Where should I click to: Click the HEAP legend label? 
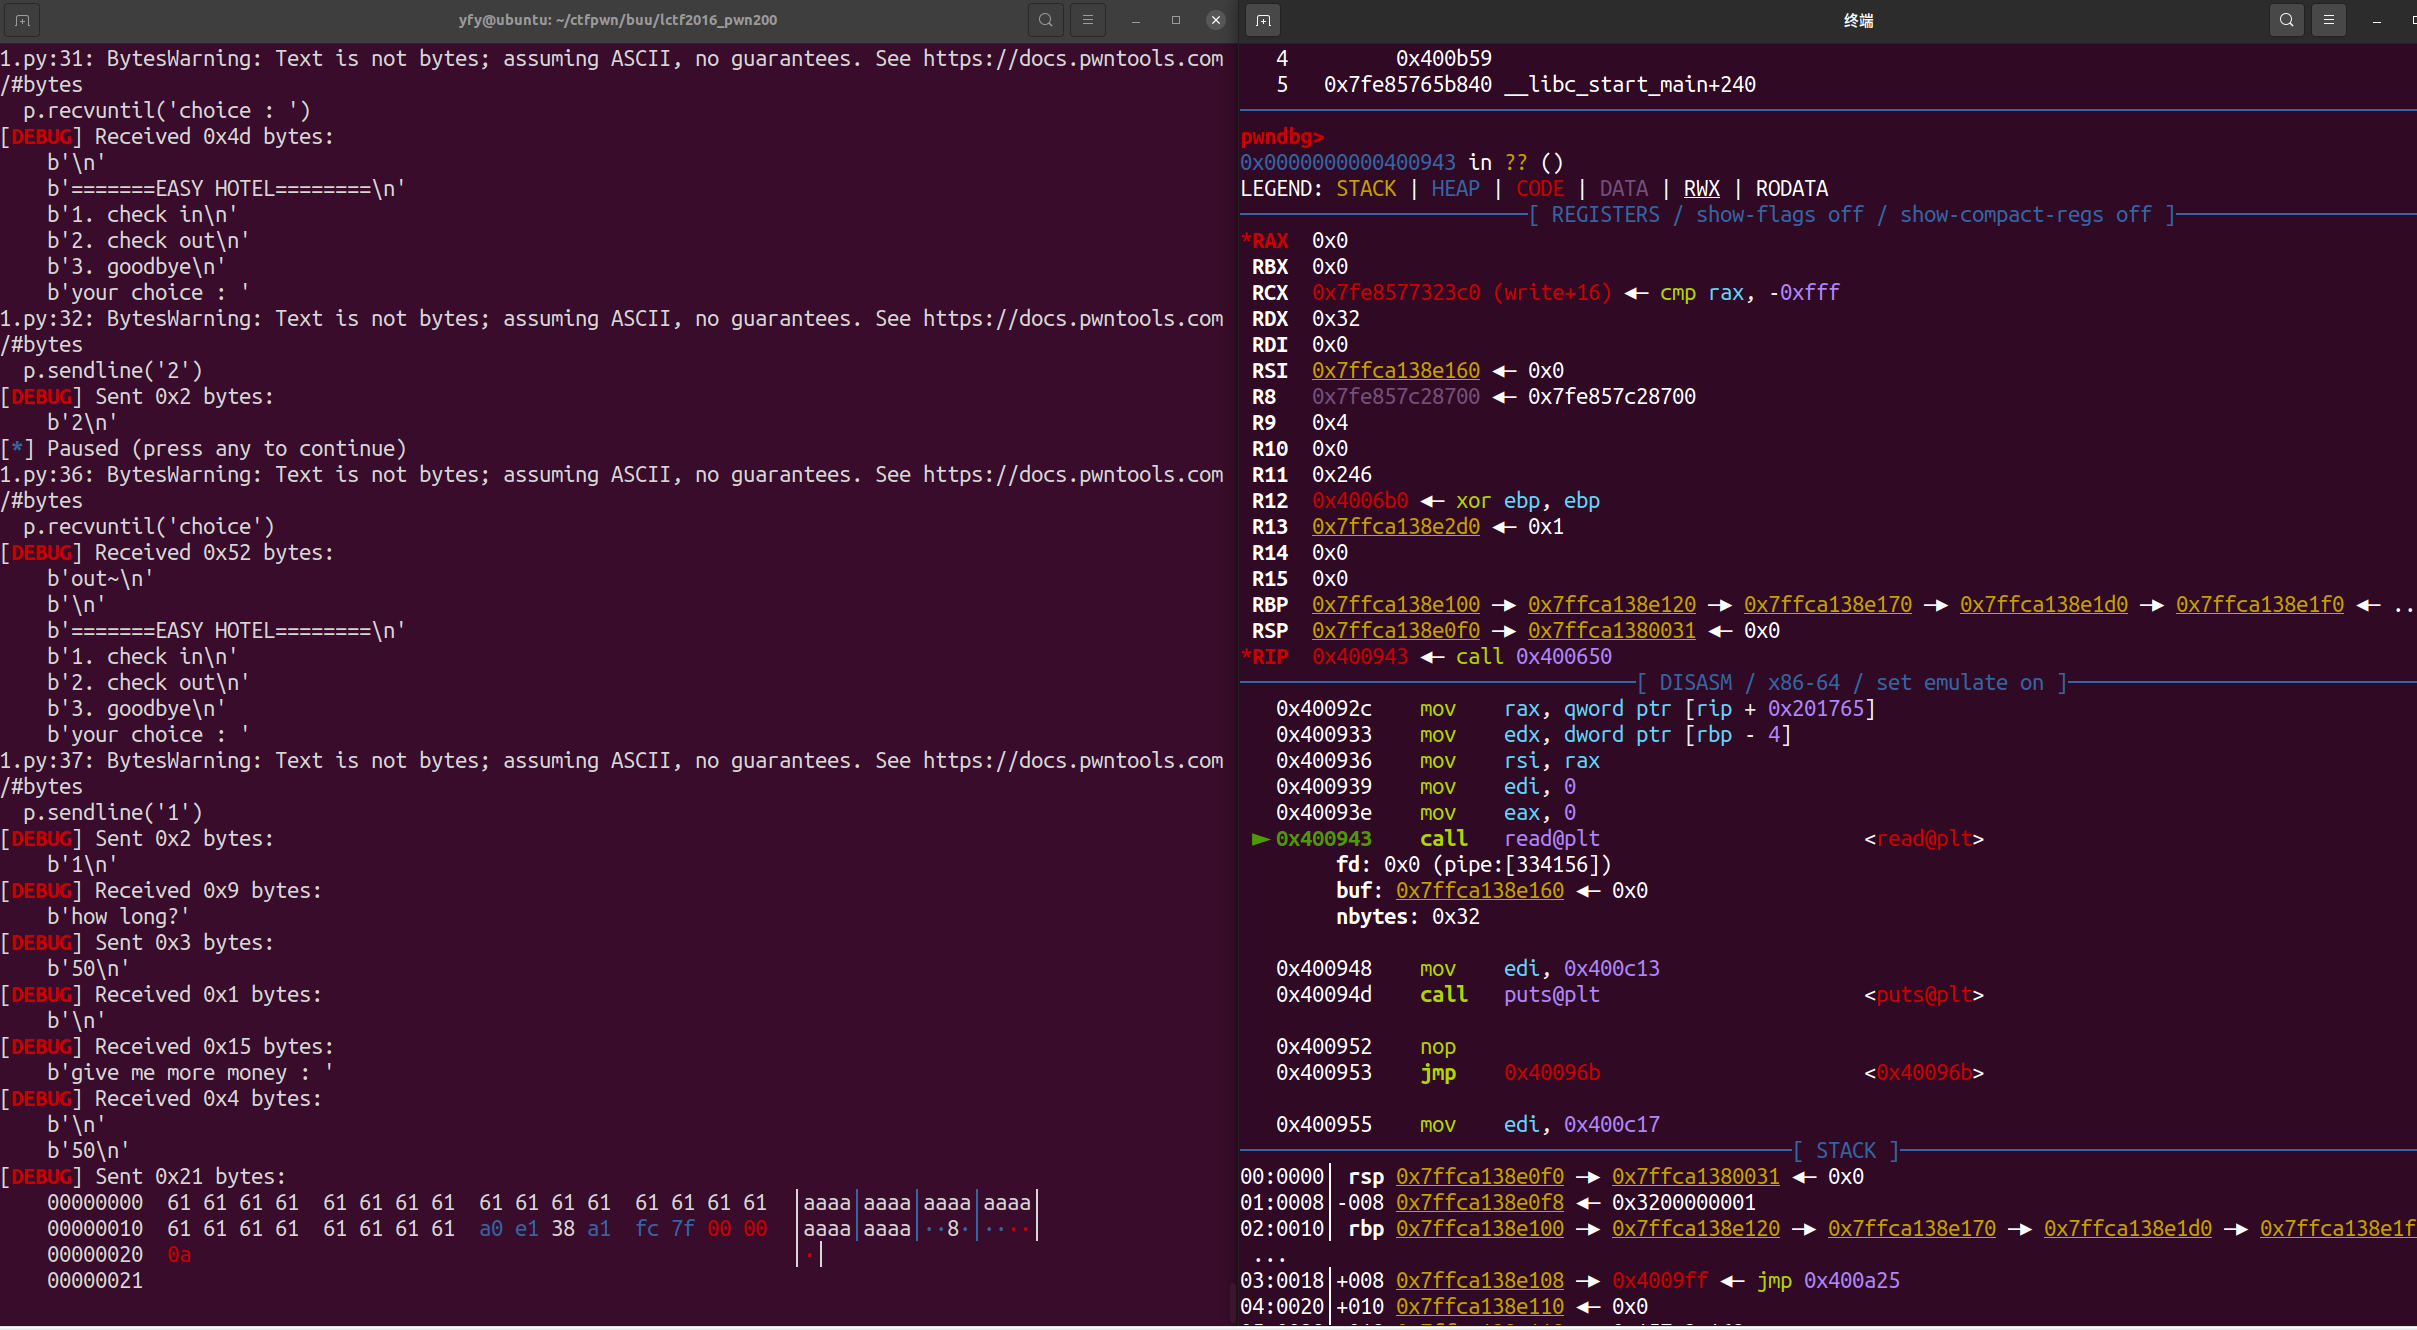tap(1455, 189)
